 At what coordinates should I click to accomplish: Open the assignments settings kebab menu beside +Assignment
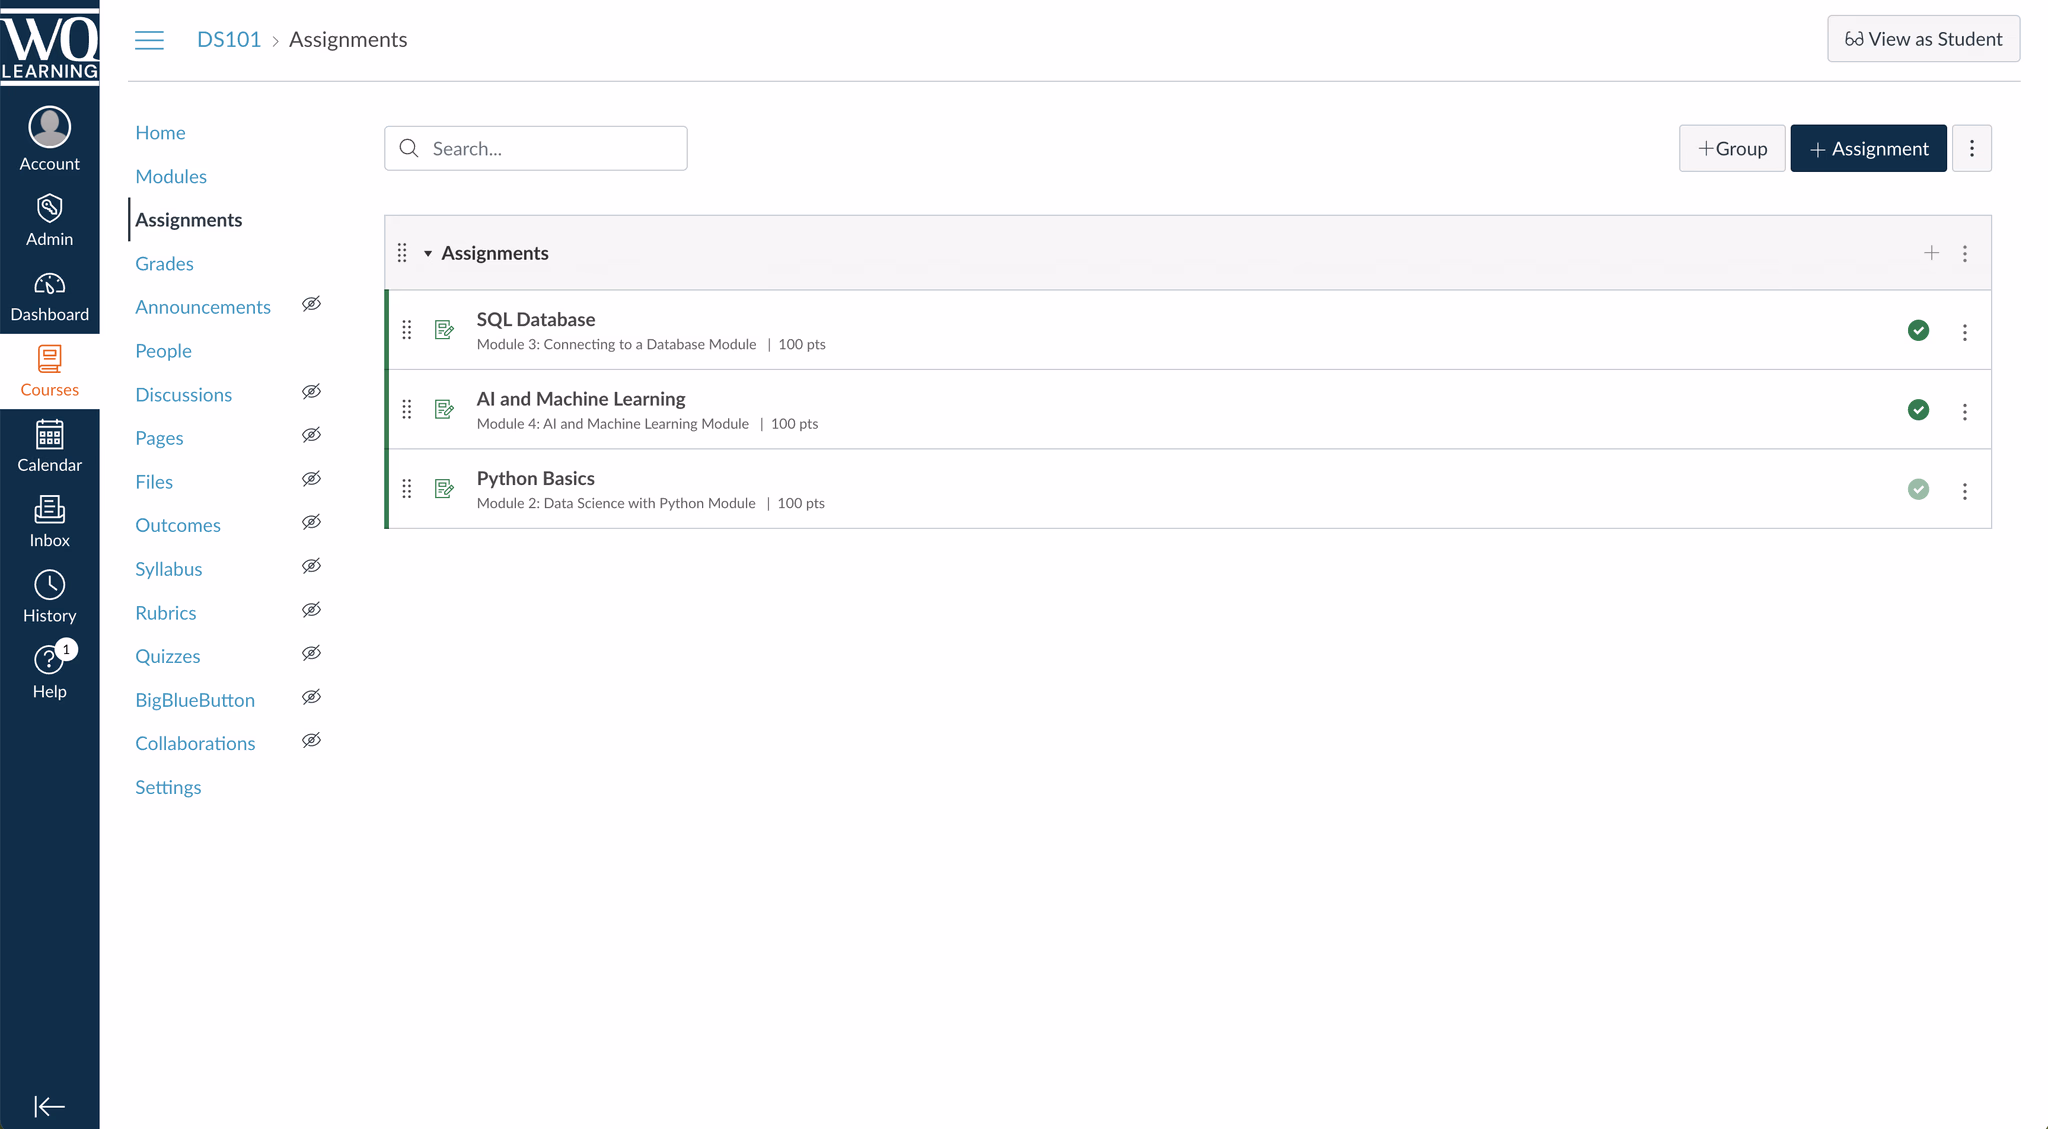pyautogui.click(x=1971, y=148)
